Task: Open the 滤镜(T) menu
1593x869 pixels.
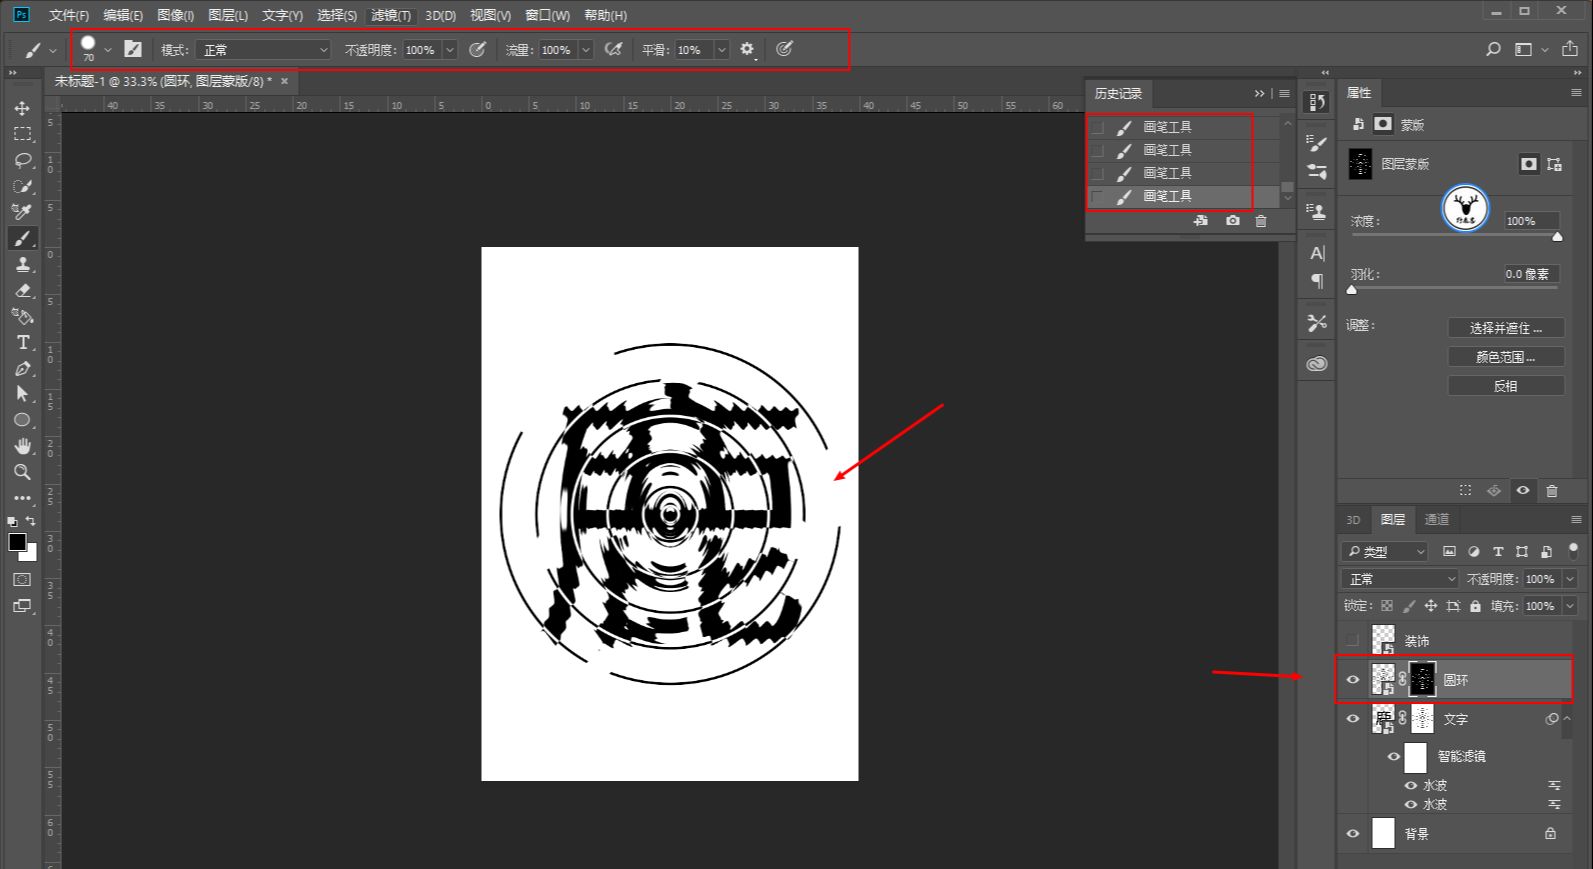Action: tap(390, 15)
